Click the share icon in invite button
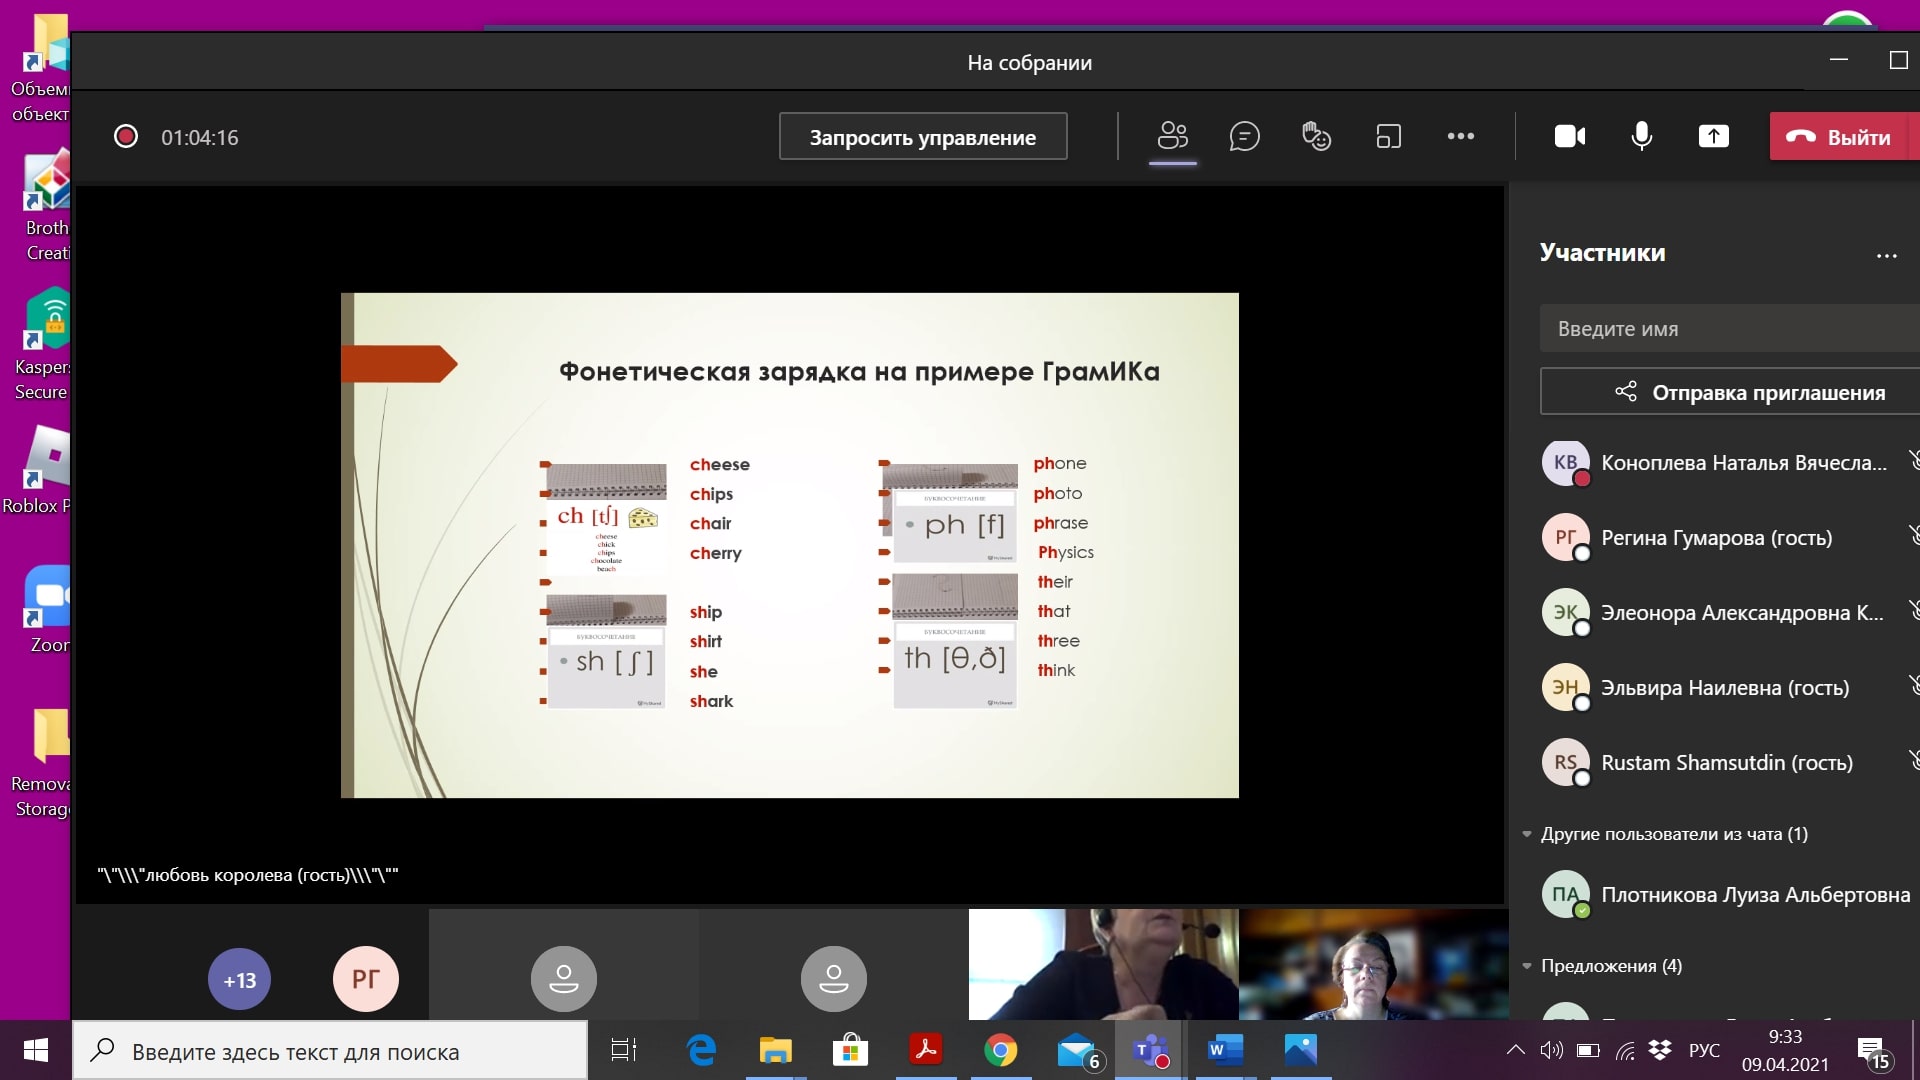 (x=1626, y=391)
